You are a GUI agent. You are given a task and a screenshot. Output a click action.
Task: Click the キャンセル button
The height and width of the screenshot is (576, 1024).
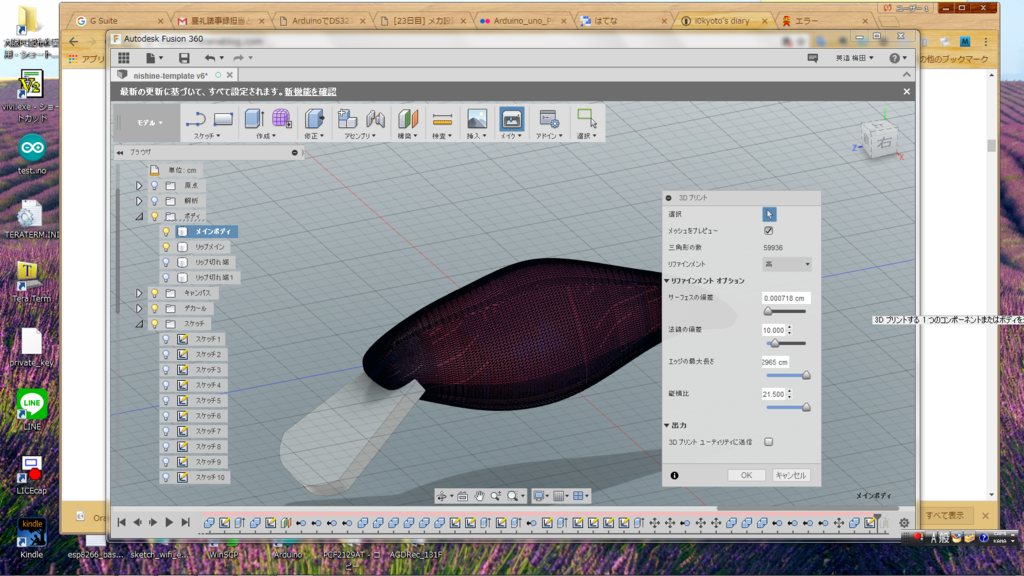coord(790,475)
